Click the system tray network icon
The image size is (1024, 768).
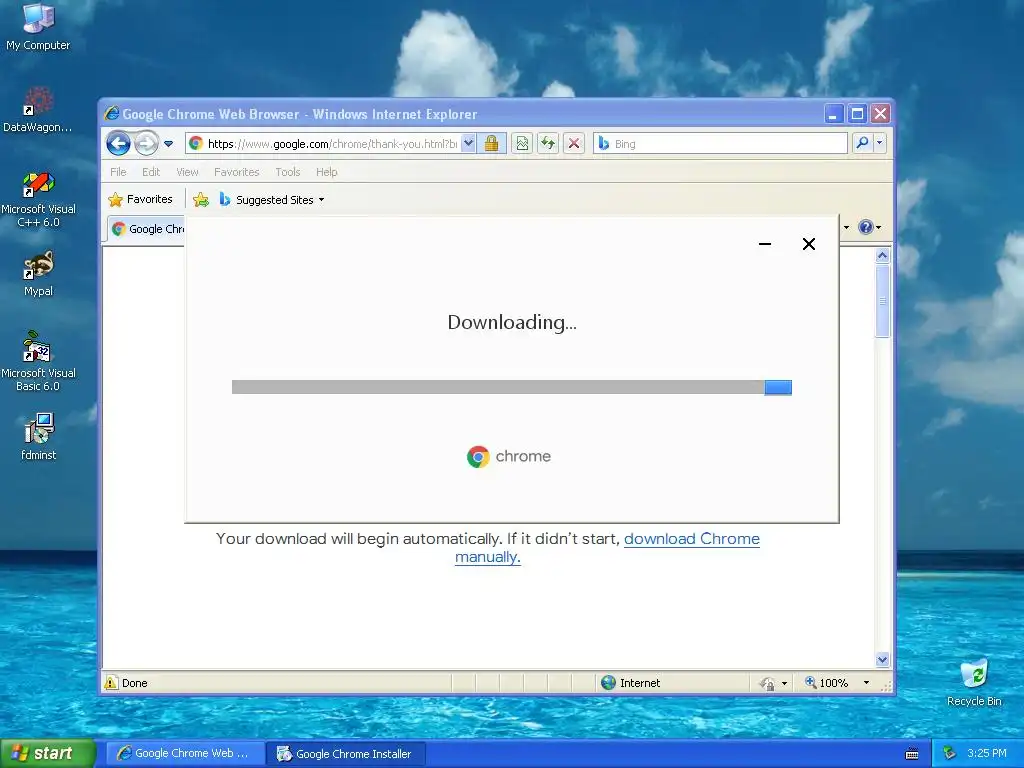click(x=949, y=754)
